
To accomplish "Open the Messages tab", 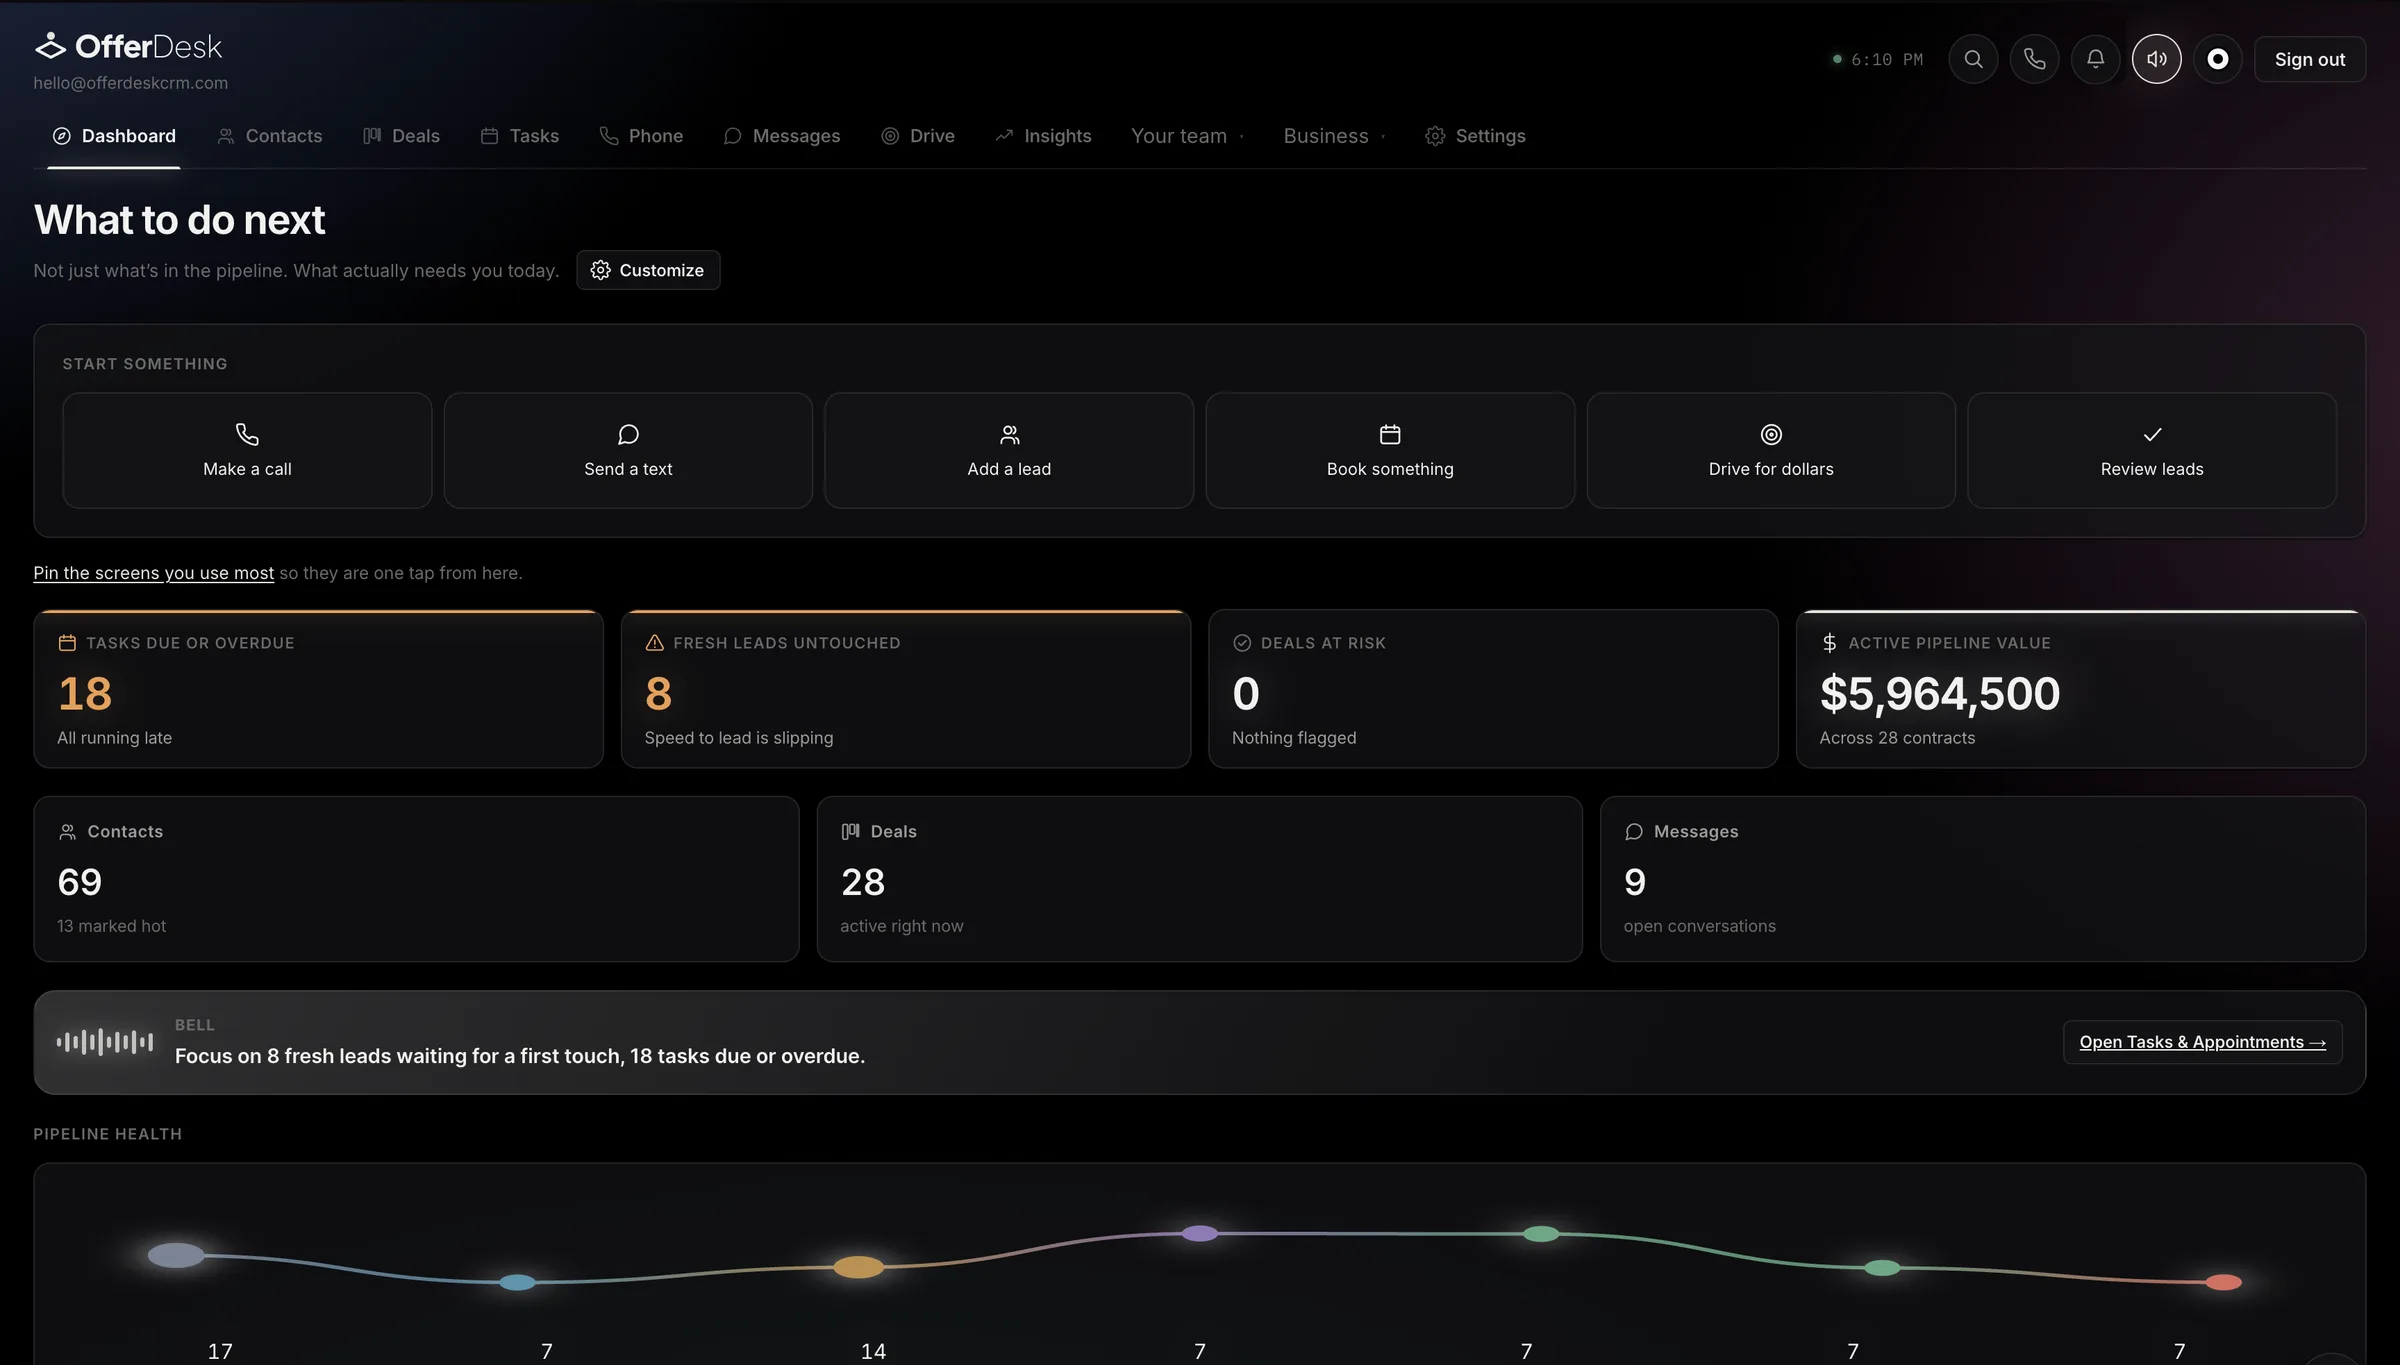I will pyautogui.click(x=782, y=136).
